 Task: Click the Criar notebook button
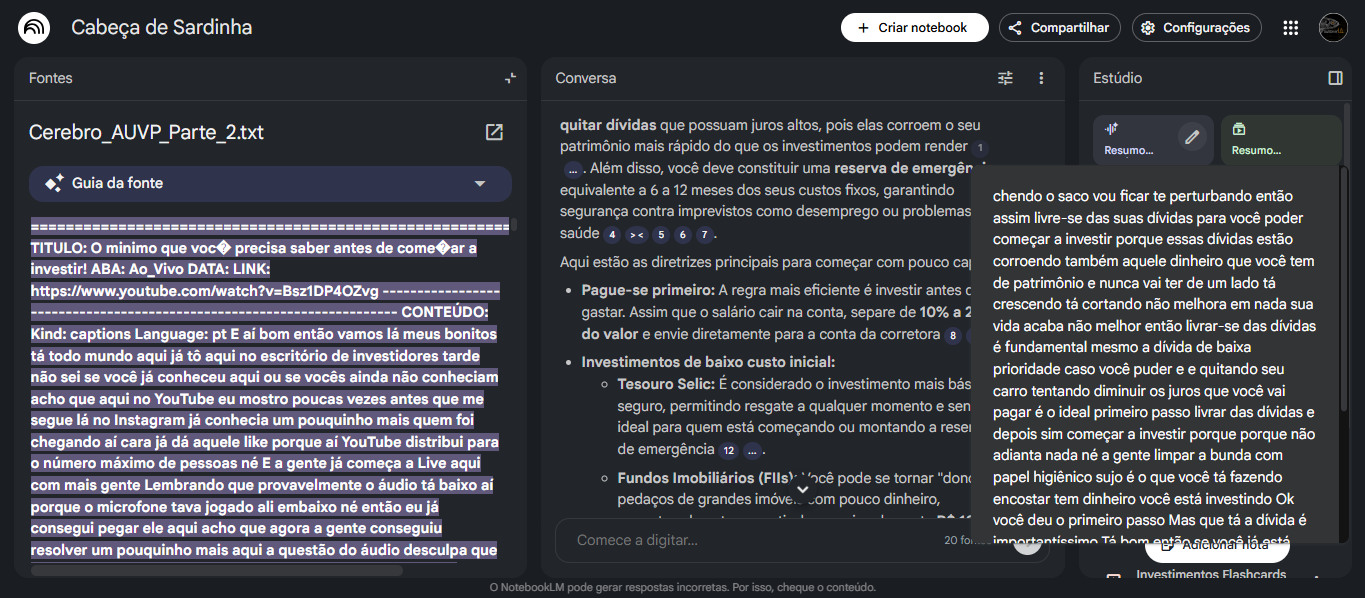pos(914,28)
